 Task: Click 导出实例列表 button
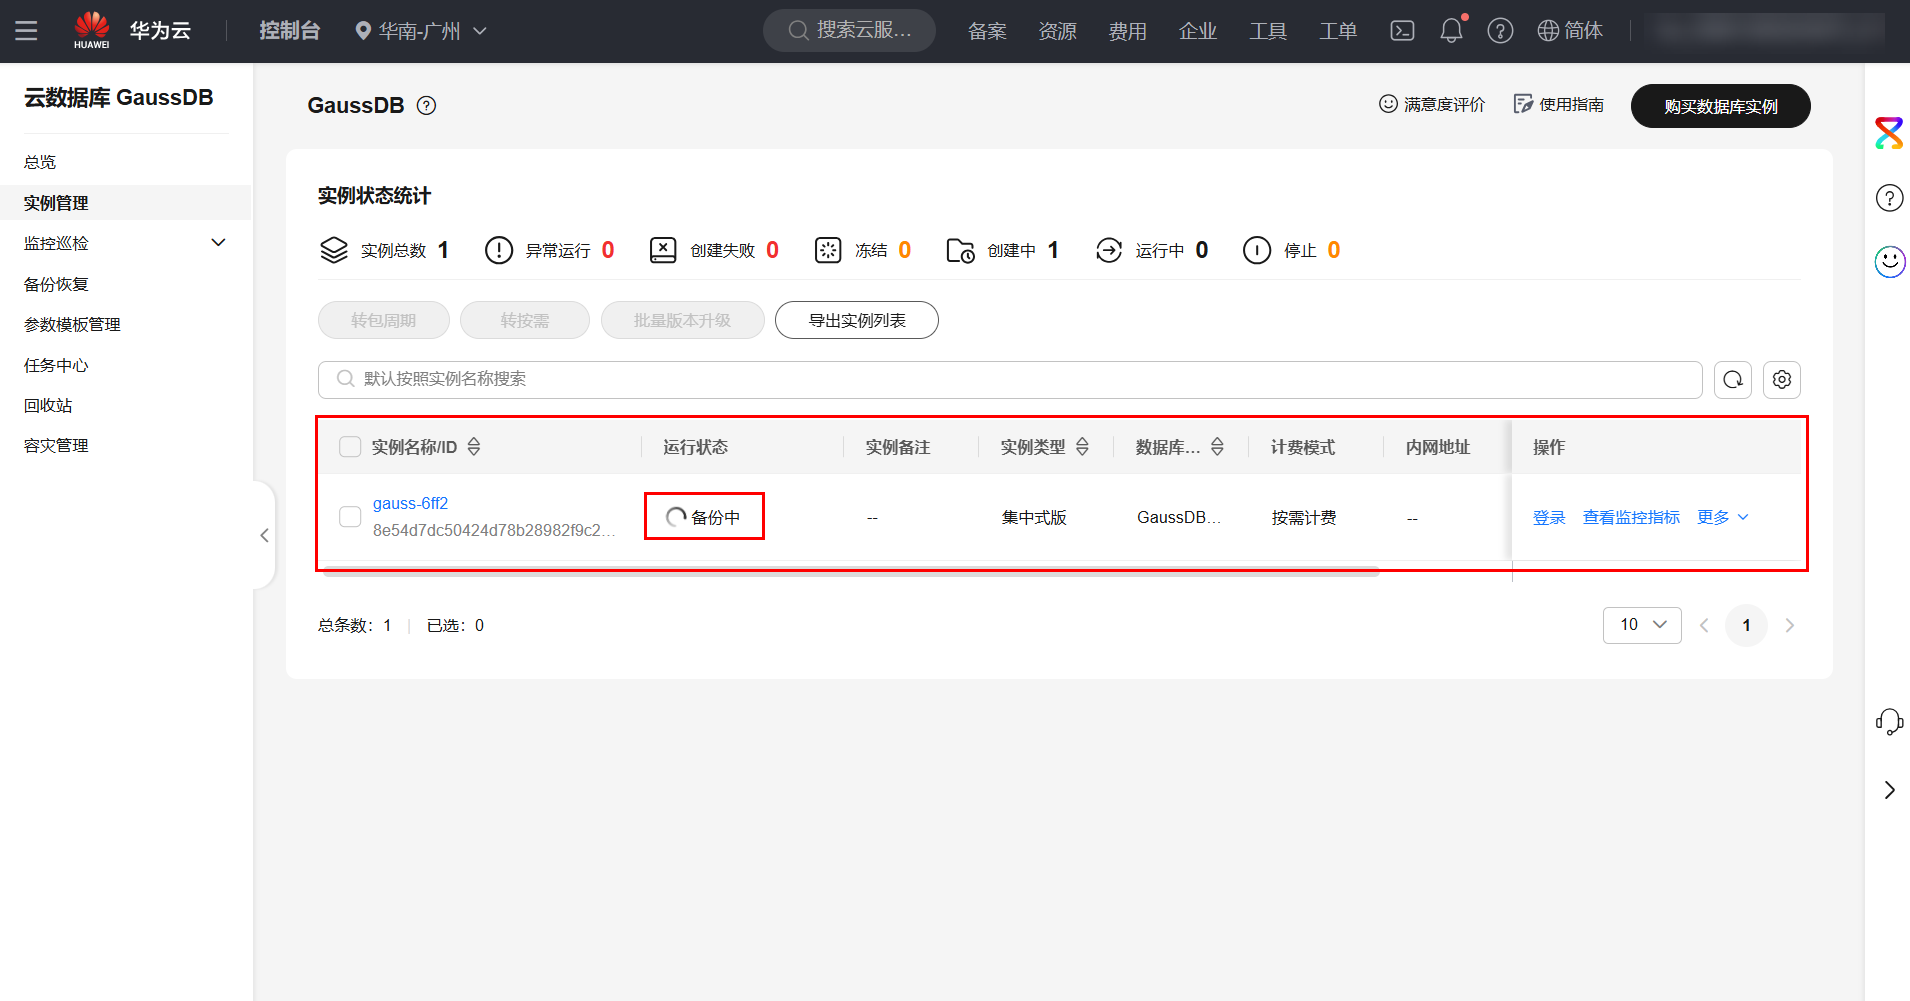(x=857, y=320)
